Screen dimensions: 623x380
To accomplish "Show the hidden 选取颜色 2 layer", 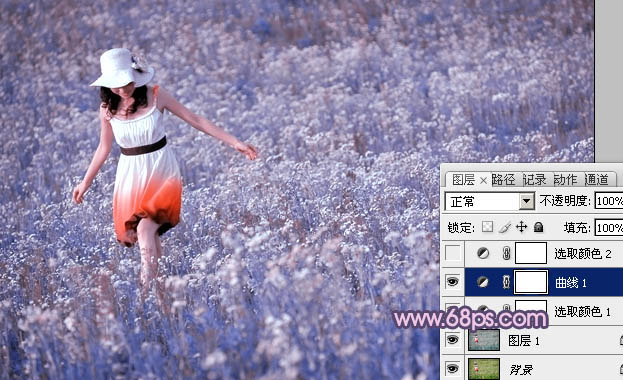I will pos(453,253).
